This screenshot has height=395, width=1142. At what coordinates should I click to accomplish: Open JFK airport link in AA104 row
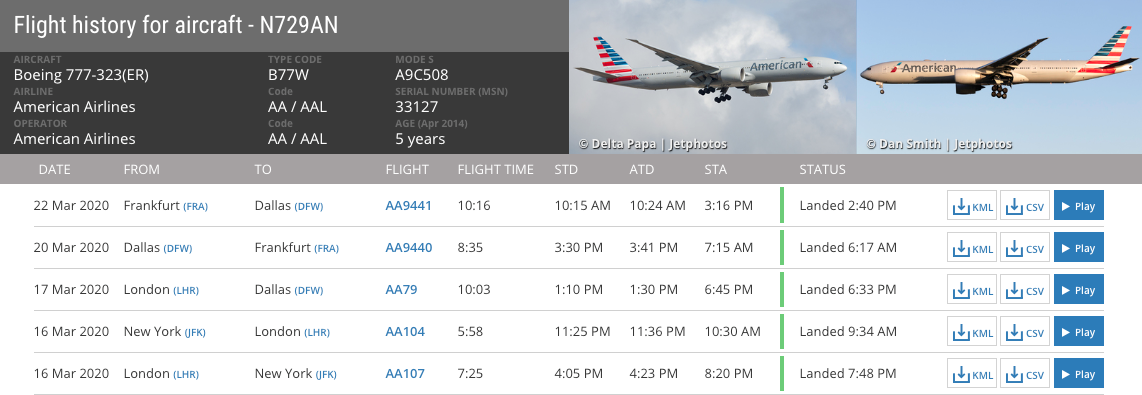[x=195, y=333]
